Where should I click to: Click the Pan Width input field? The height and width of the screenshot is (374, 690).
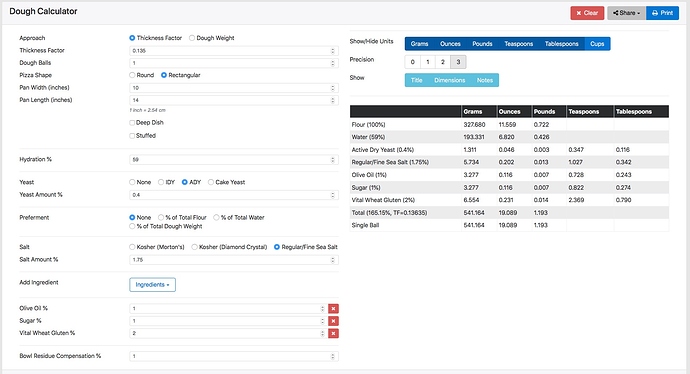coord(234,88)
